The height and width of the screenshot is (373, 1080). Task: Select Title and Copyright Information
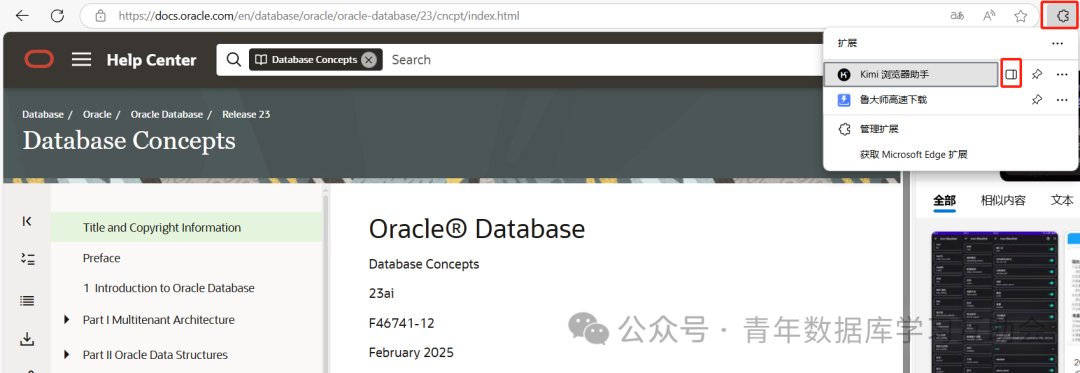pyautogui.click(x=186, y=227)
